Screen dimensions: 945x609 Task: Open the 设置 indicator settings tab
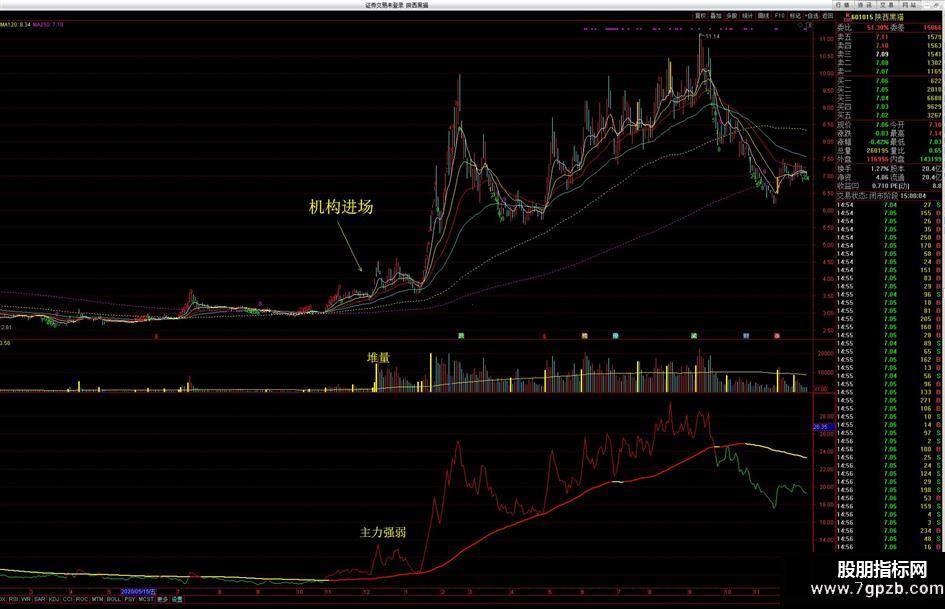(x=177, y=599)
